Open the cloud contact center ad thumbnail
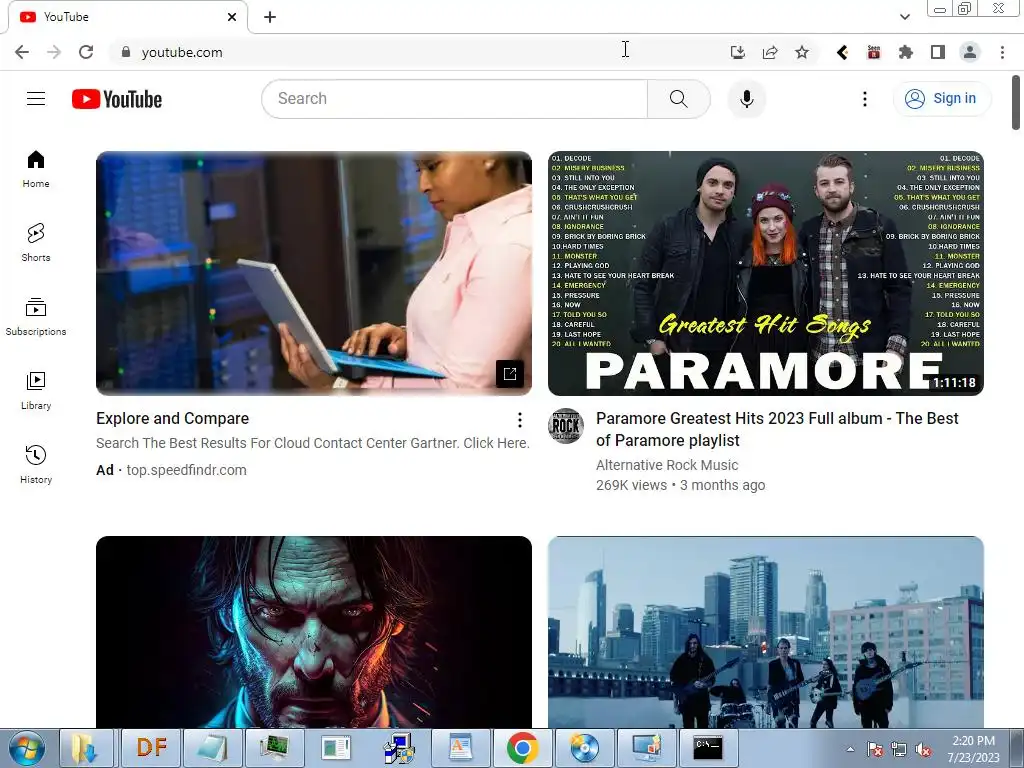 coord(313,273)
